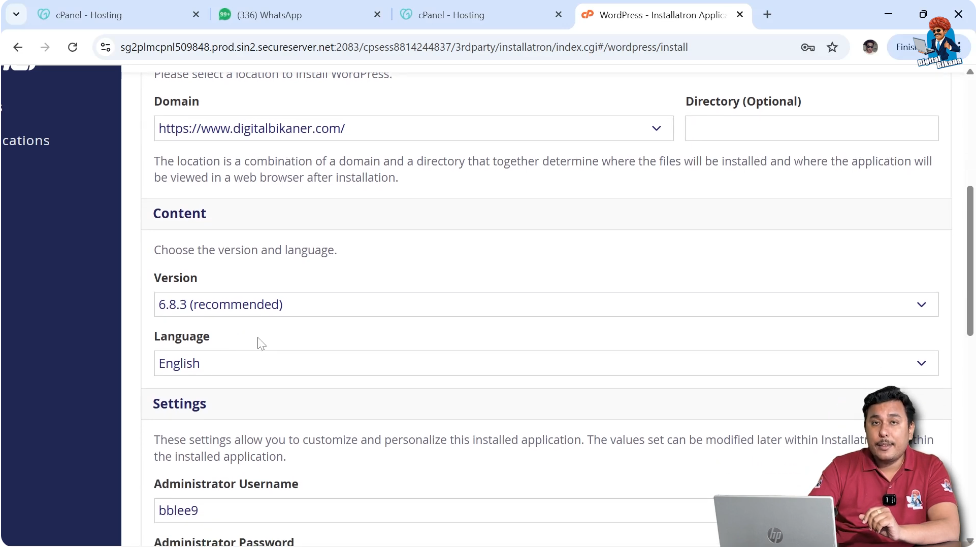Click the Settings section heading
The image size is (977, 549).
179,404
